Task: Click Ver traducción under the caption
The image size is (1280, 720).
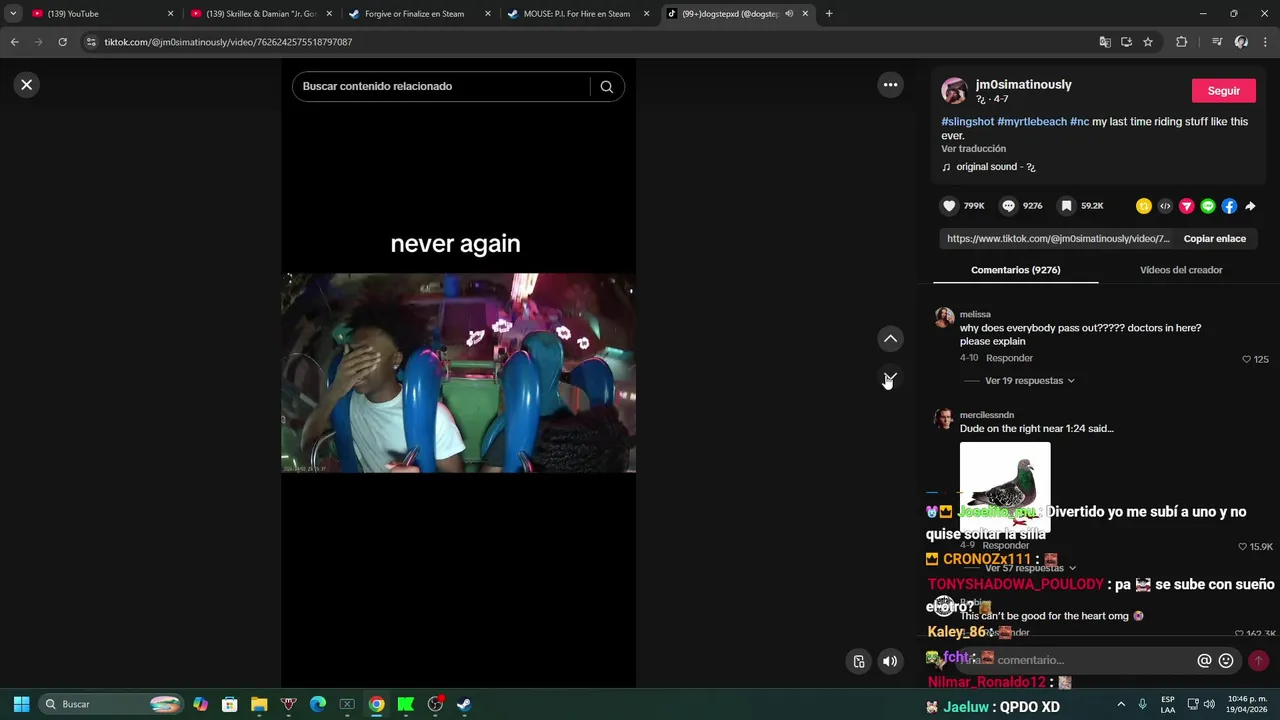Action: (973, 149)
